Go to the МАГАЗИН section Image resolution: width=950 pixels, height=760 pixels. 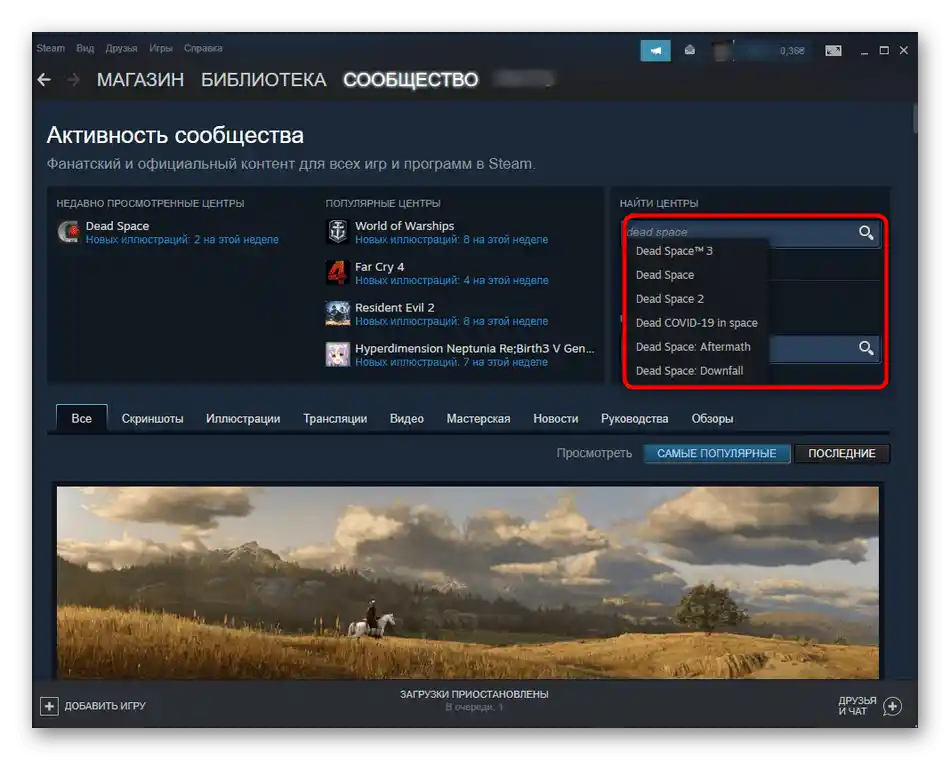[141, 79]
